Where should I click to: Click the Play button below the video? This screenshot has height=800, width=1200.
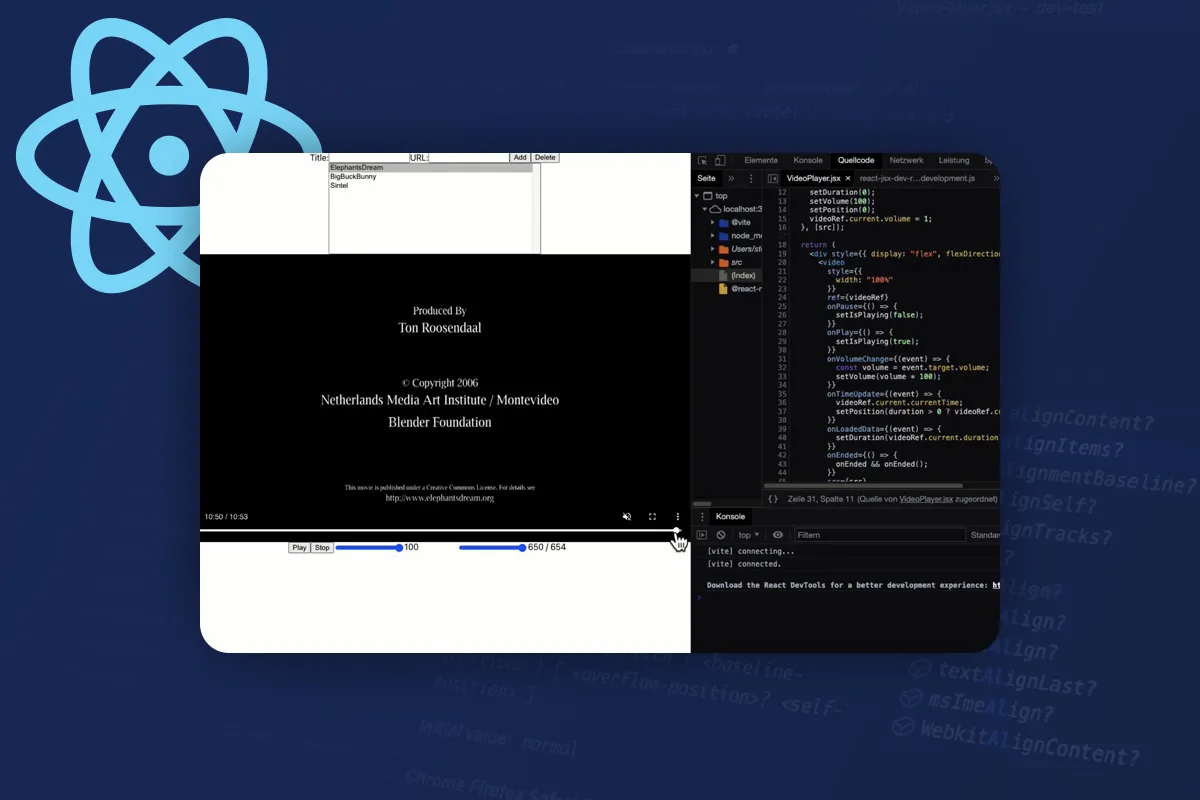tap(299, 548)
